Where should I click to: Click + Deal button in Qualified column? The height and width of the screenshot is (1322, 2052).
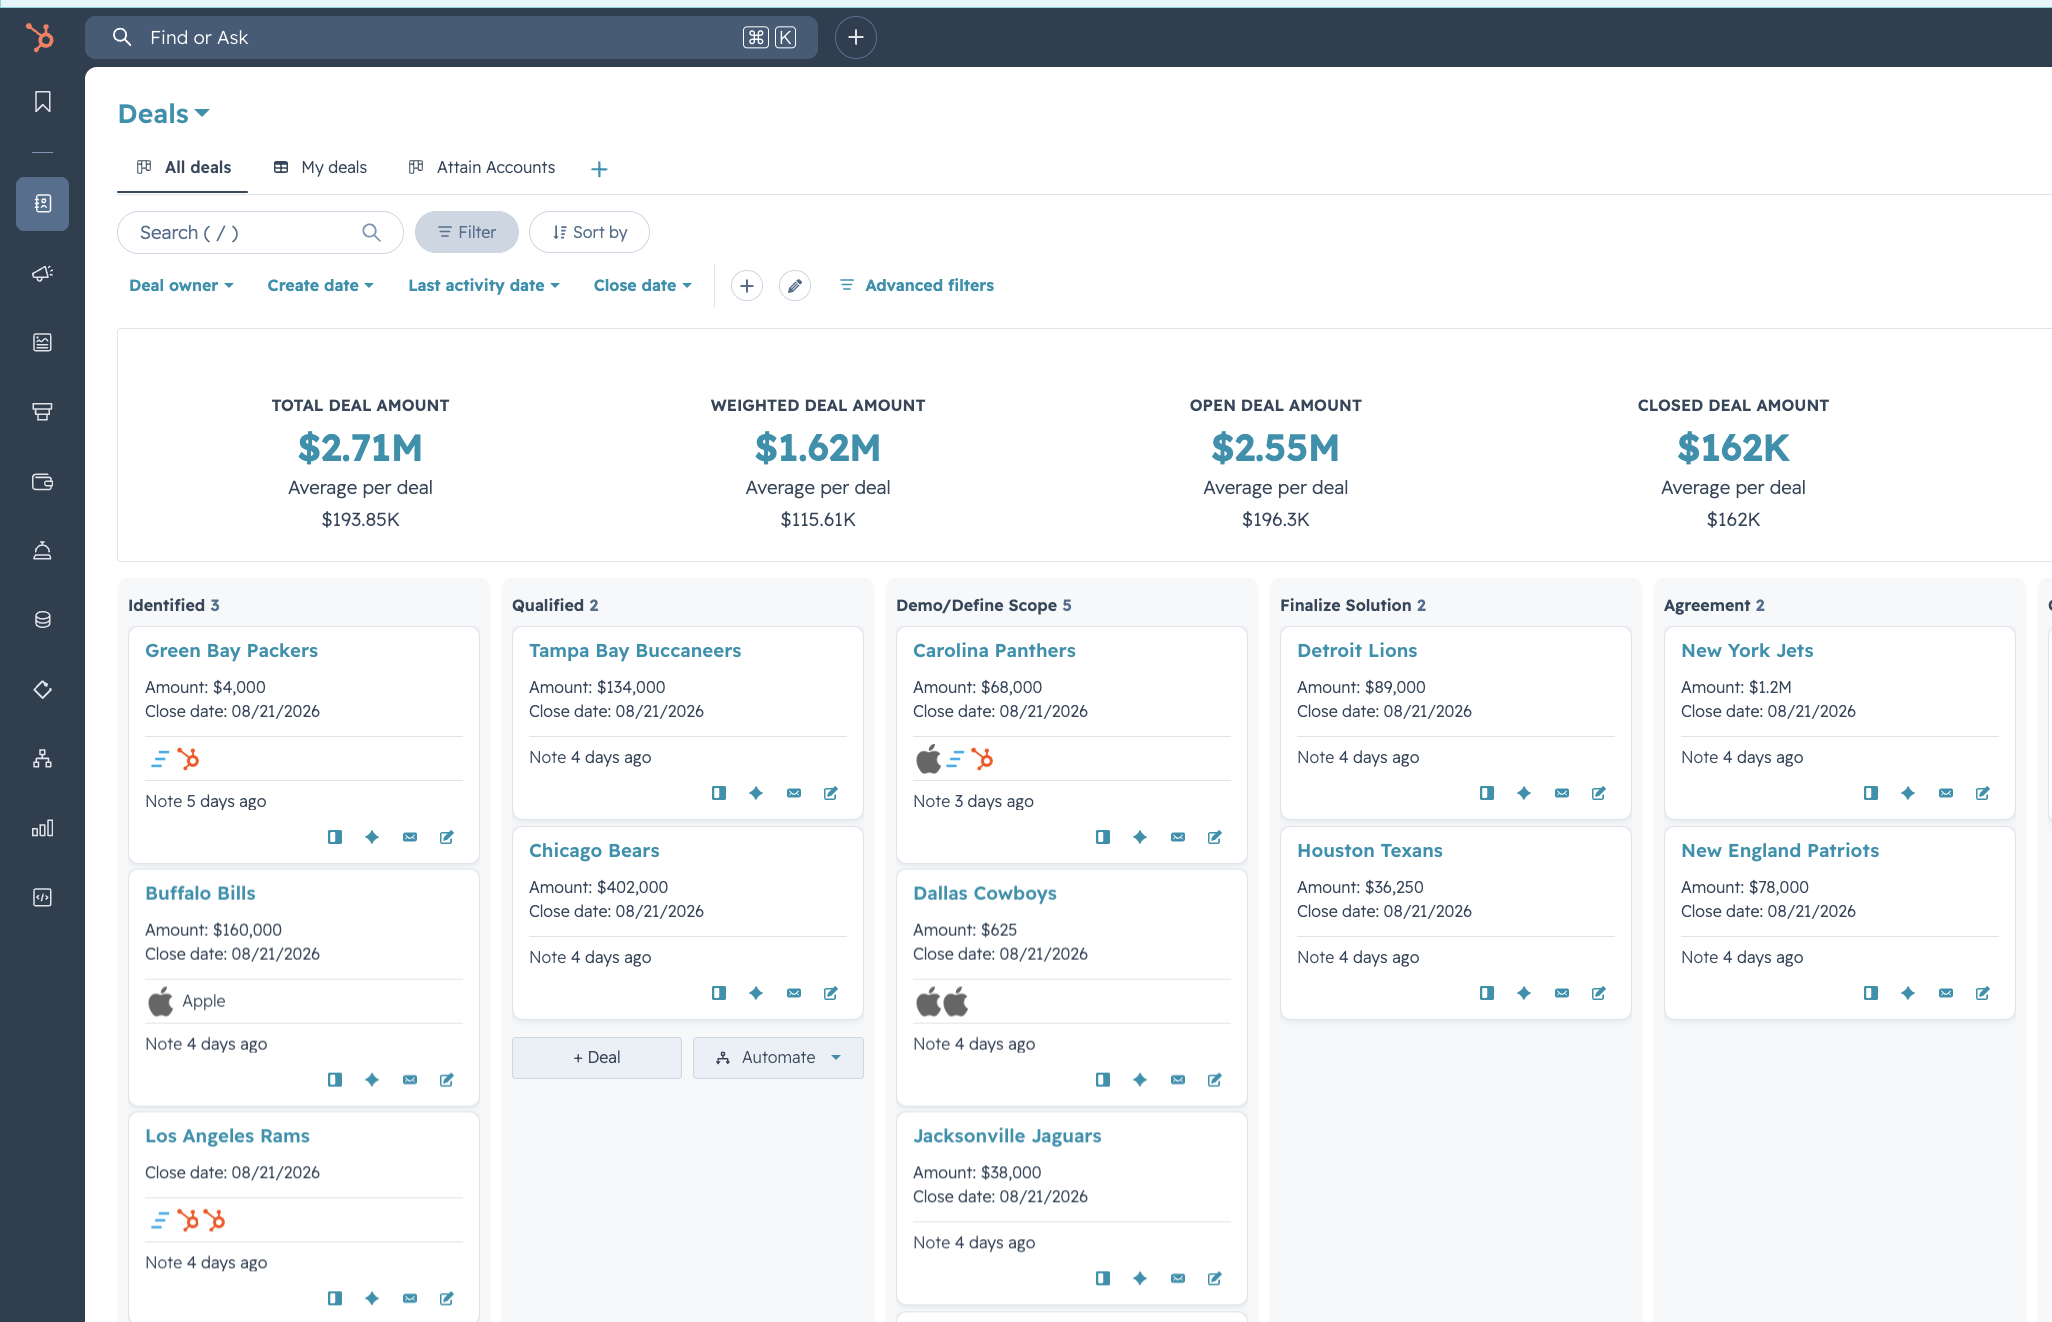pyautogui.click(x=597, y=1058)
